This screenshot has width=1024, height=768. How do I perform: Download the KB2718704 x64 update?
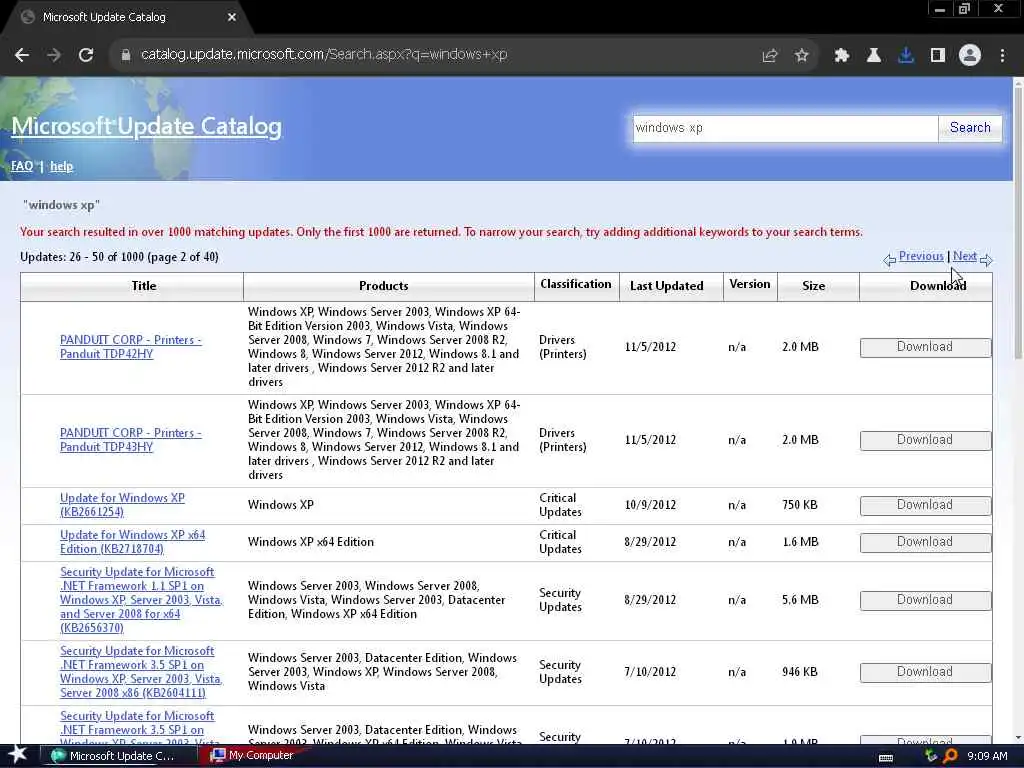point(925,542)
